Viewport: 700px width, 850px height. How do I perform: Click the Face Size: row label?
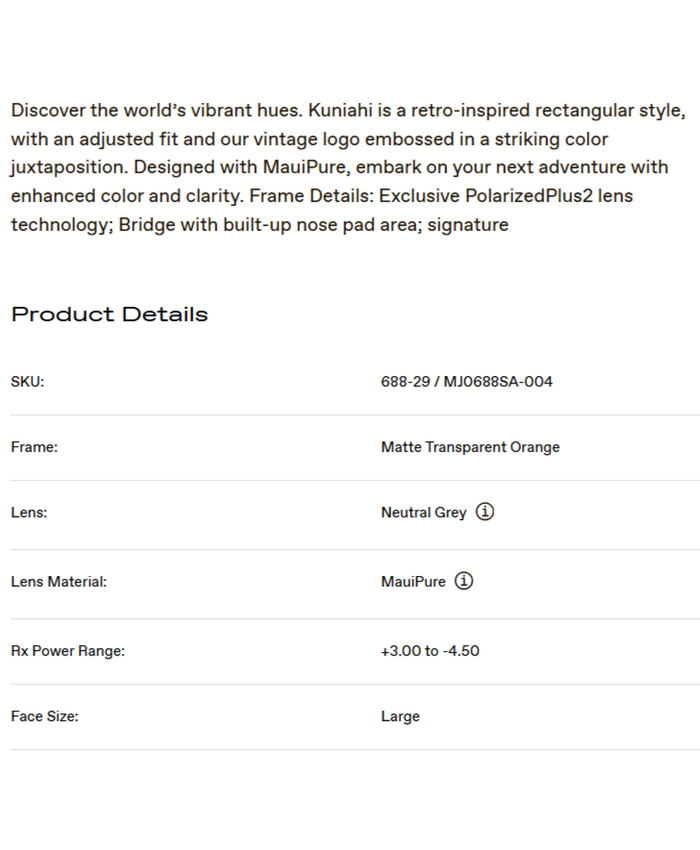45,717
